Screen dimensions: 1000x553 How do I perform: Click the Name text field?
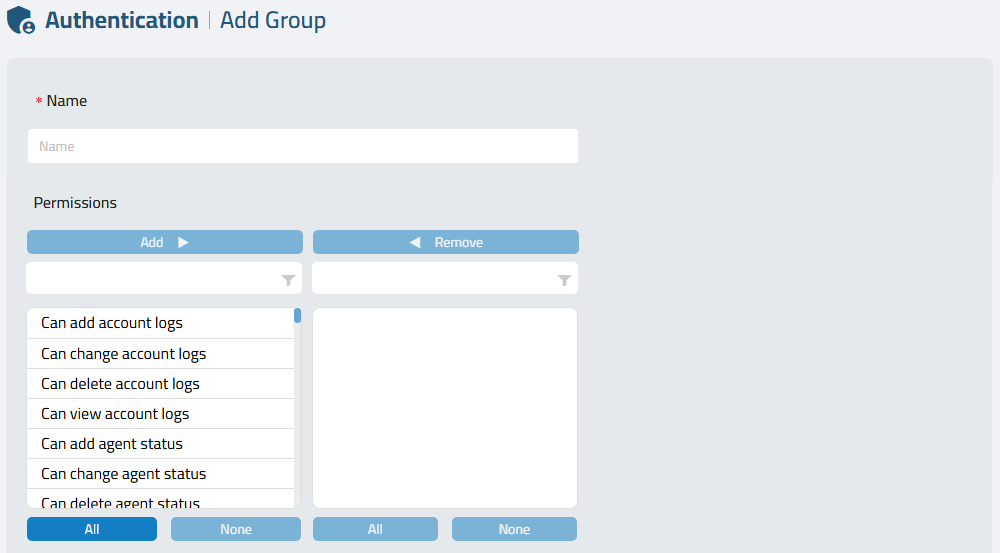tap(303, 146)
